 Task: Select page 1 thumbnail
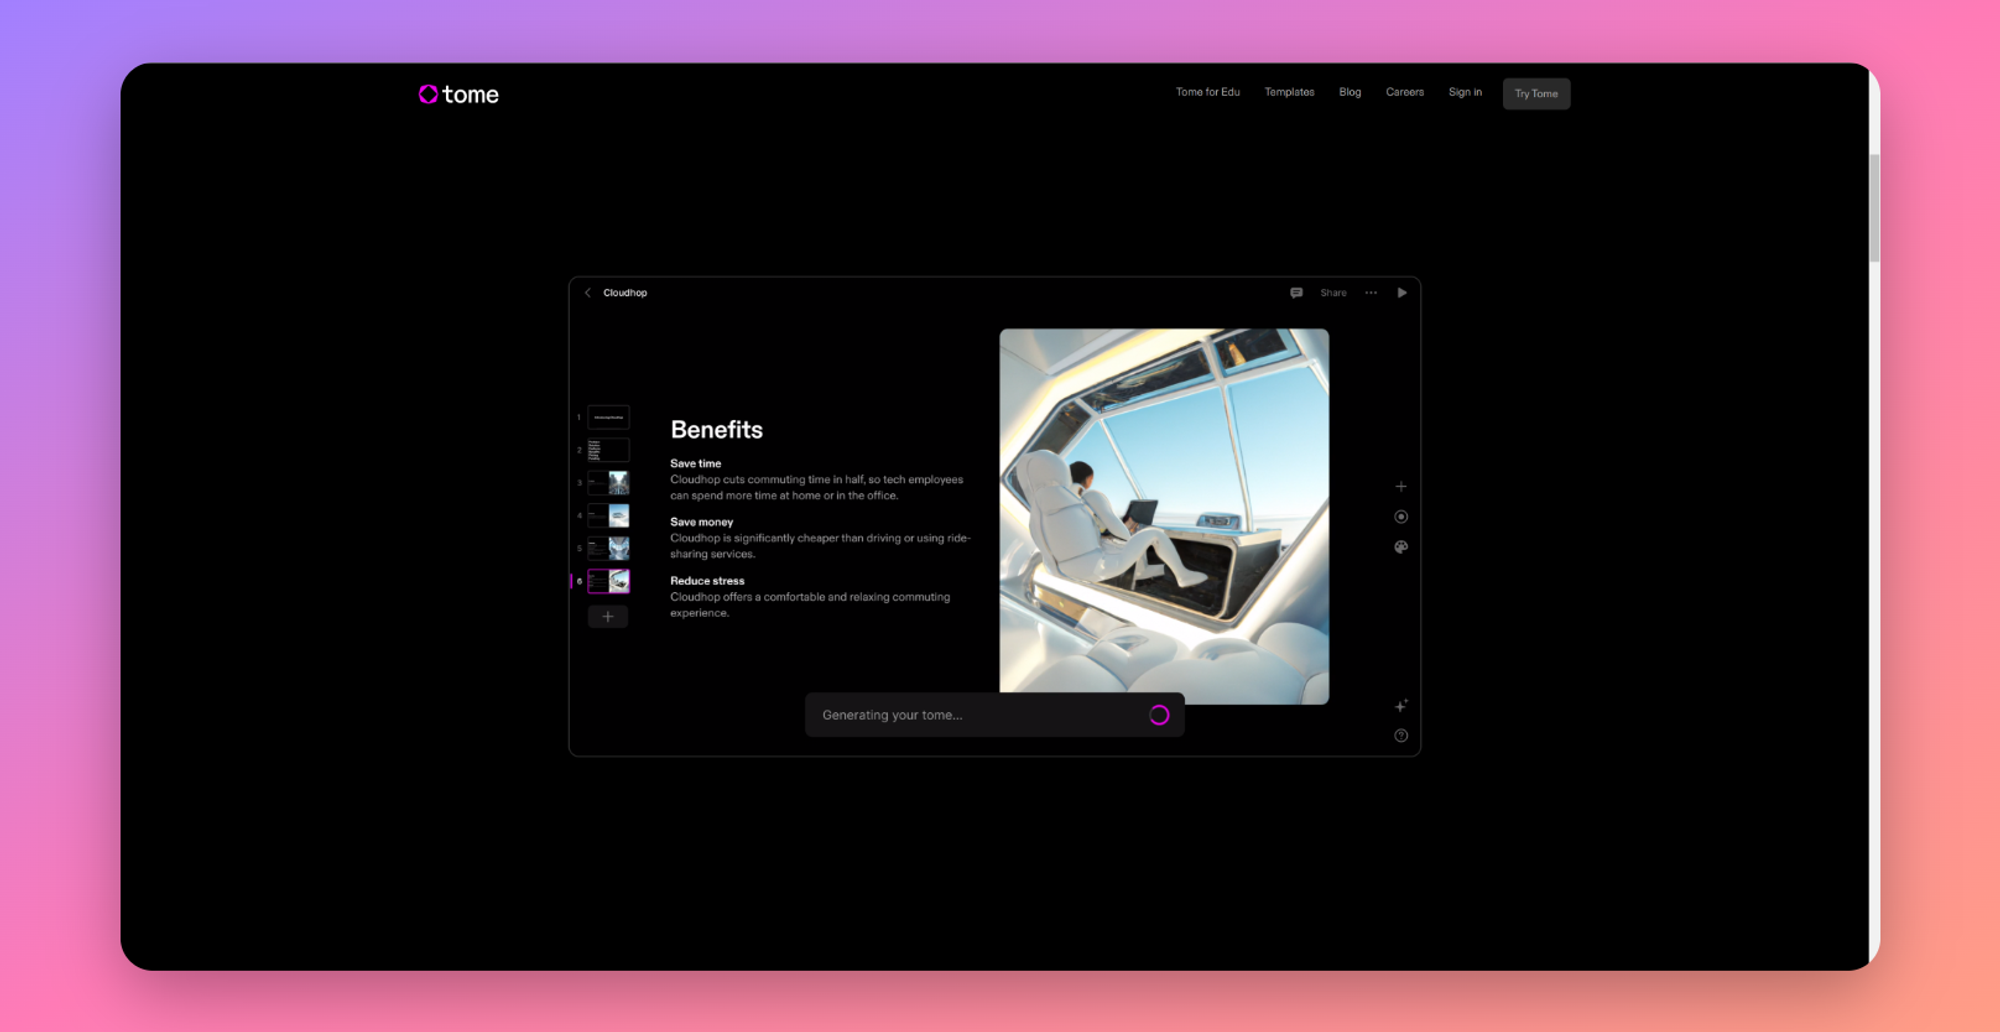[608, 417]
